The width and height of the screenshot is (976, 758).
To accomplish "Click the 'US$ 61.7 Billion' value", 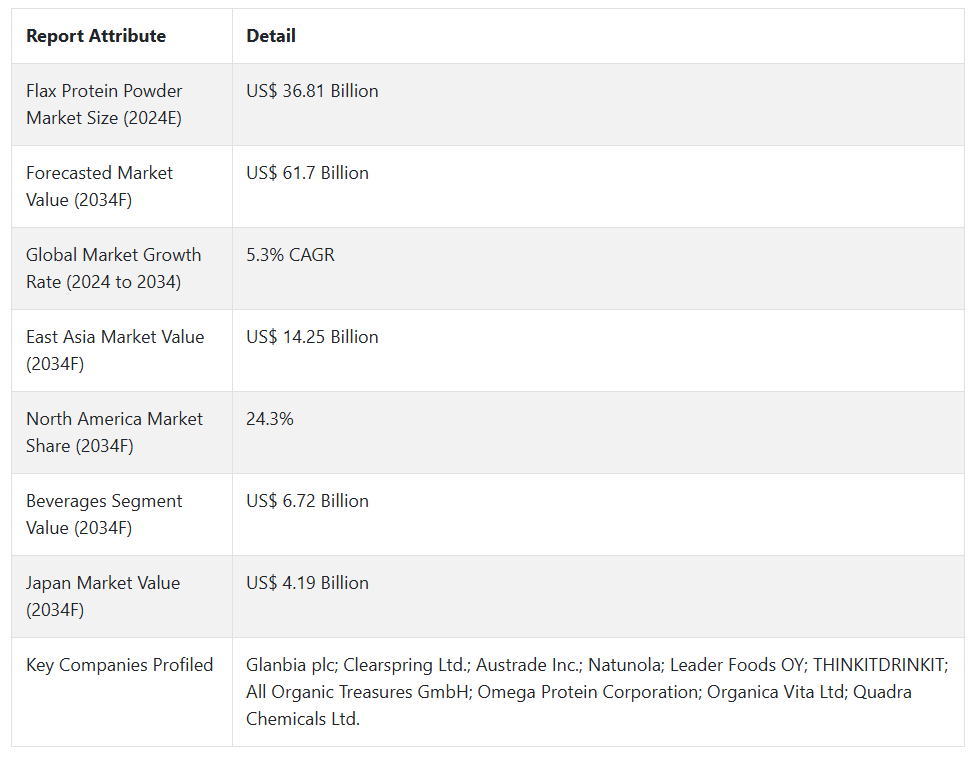I will point(307,173).
